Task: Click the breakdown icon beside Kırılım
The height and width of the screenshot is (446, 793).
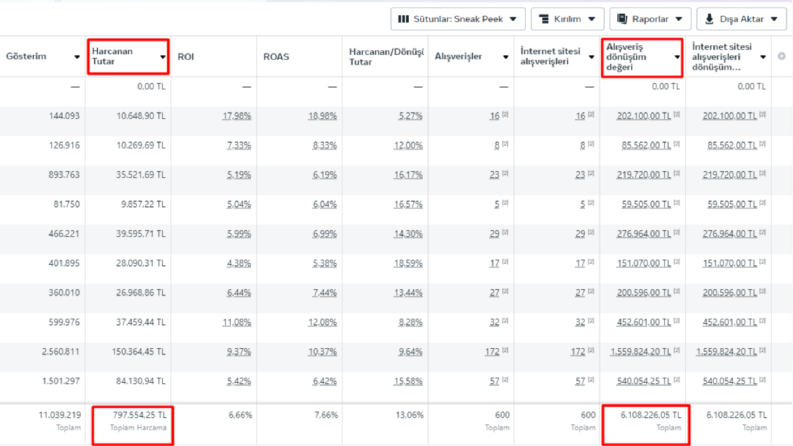Action: coord(544,19)
